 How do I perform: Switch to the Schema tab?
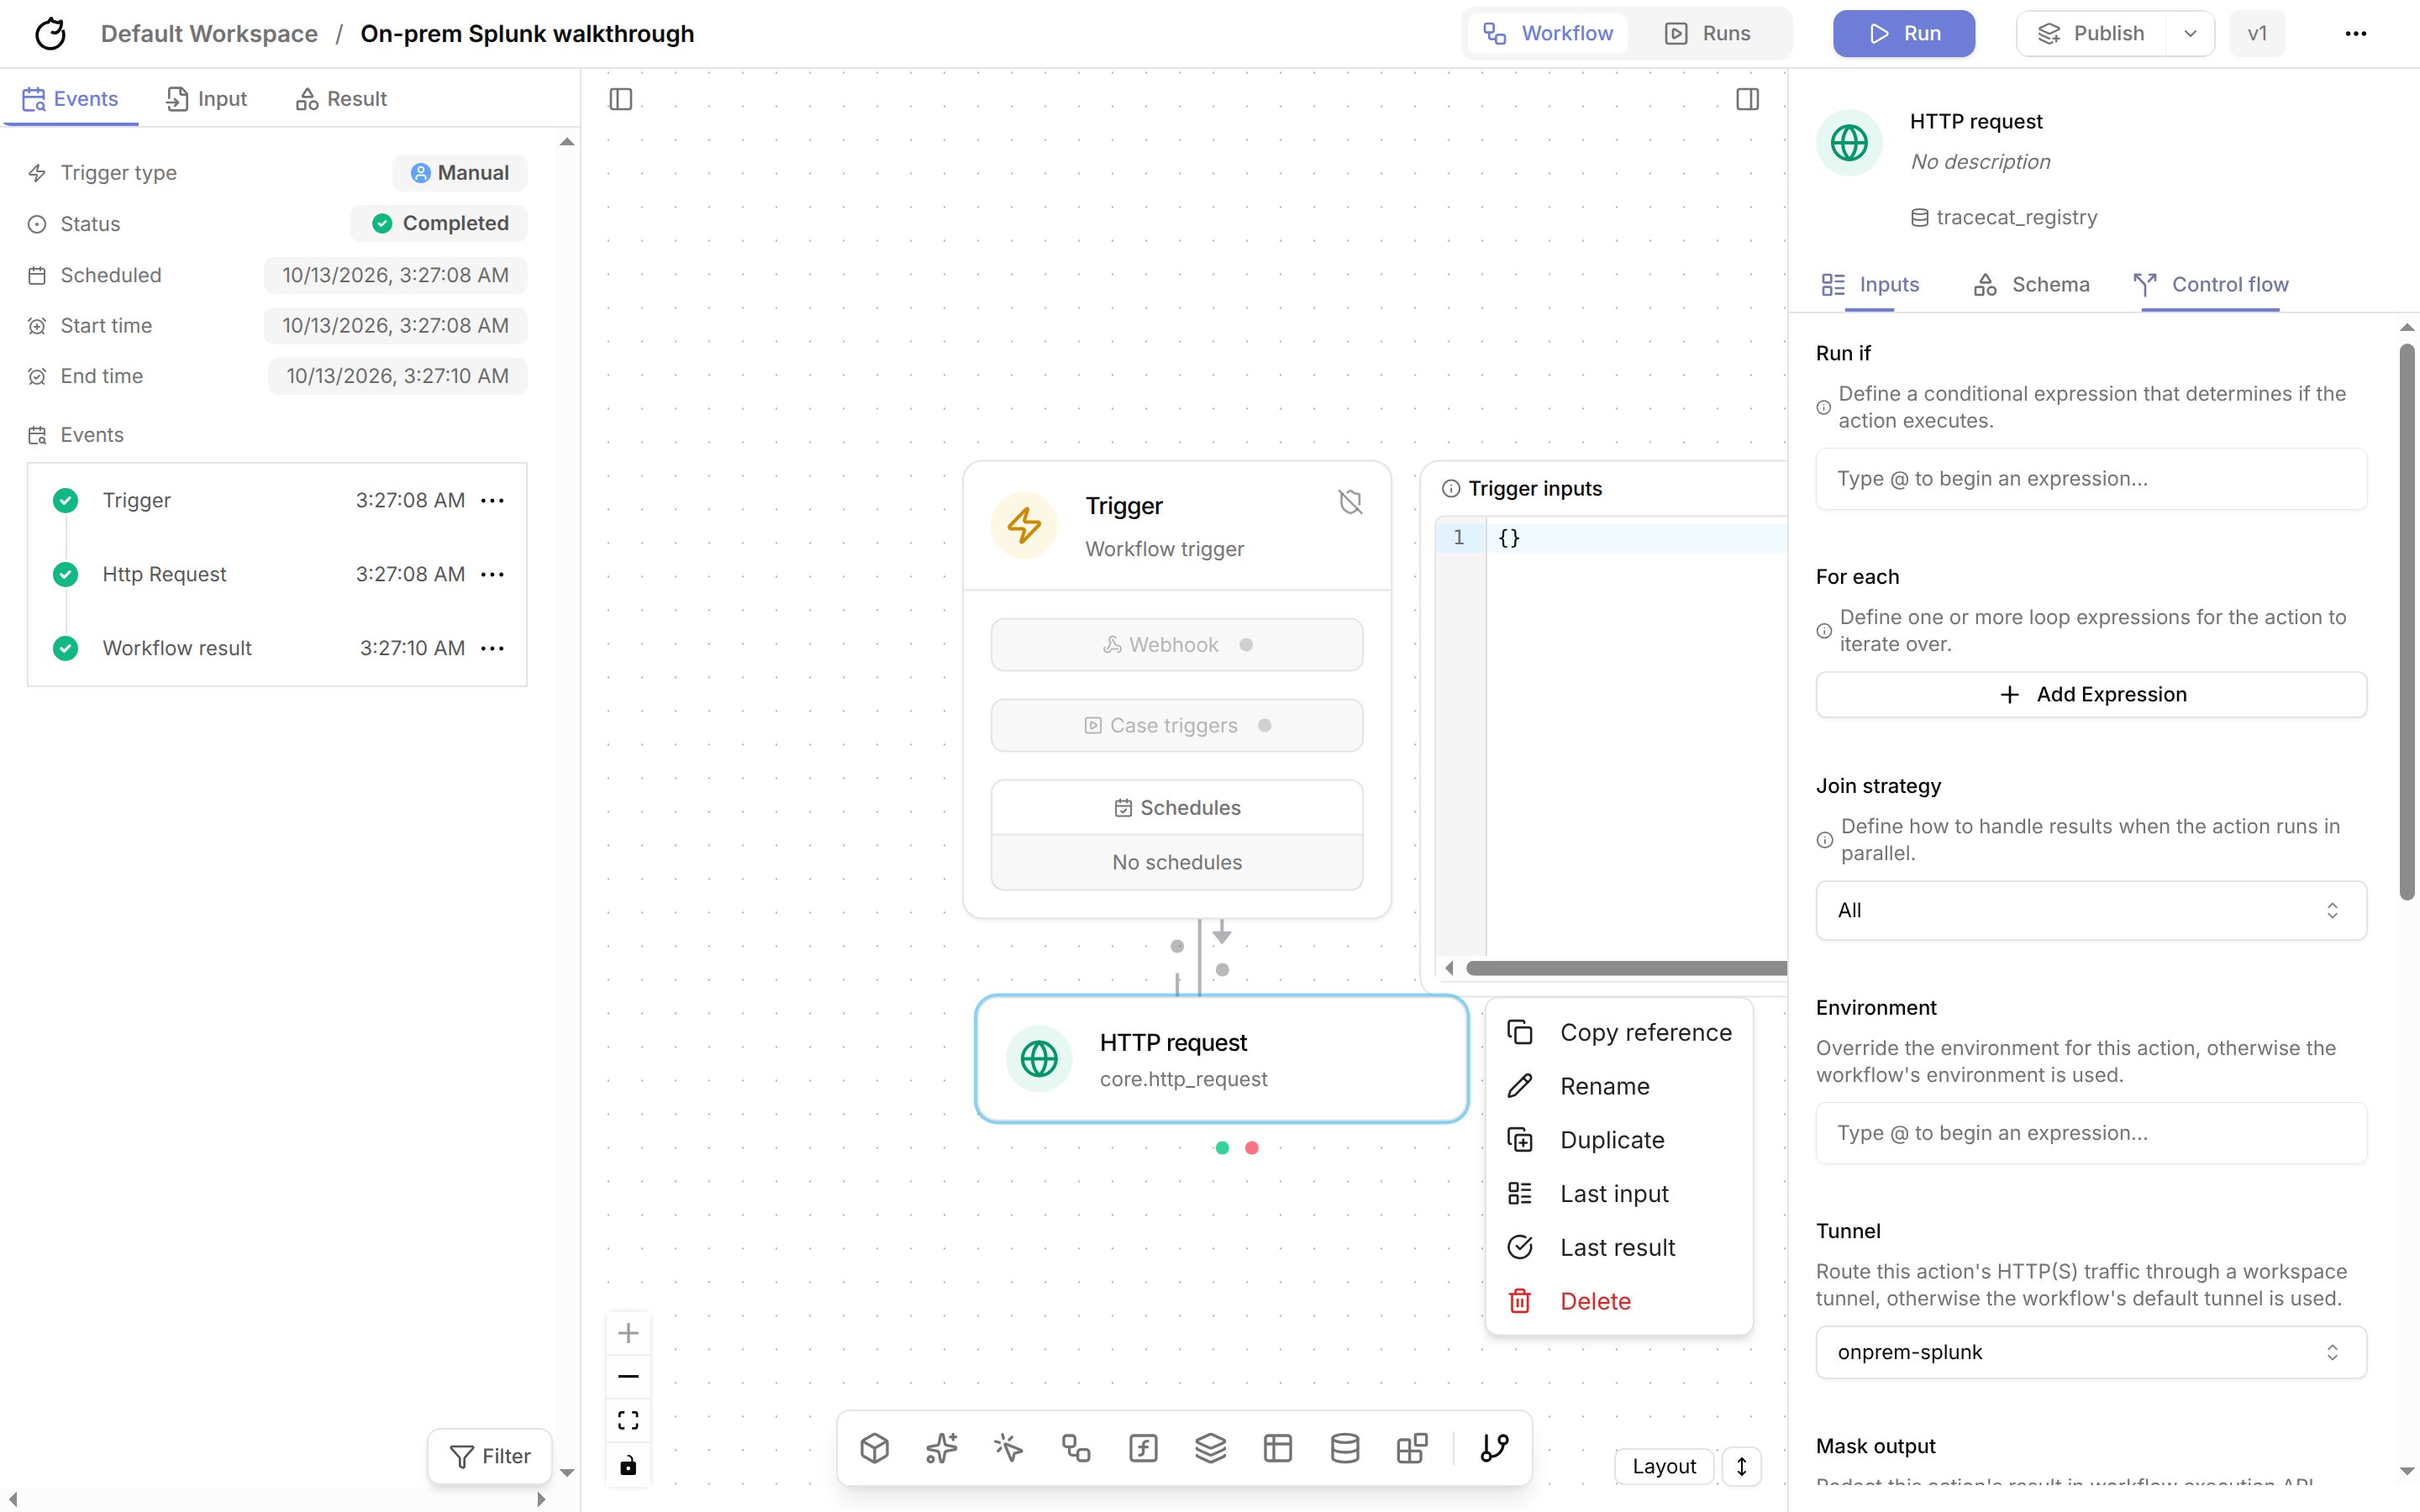tap(2031, 285)
